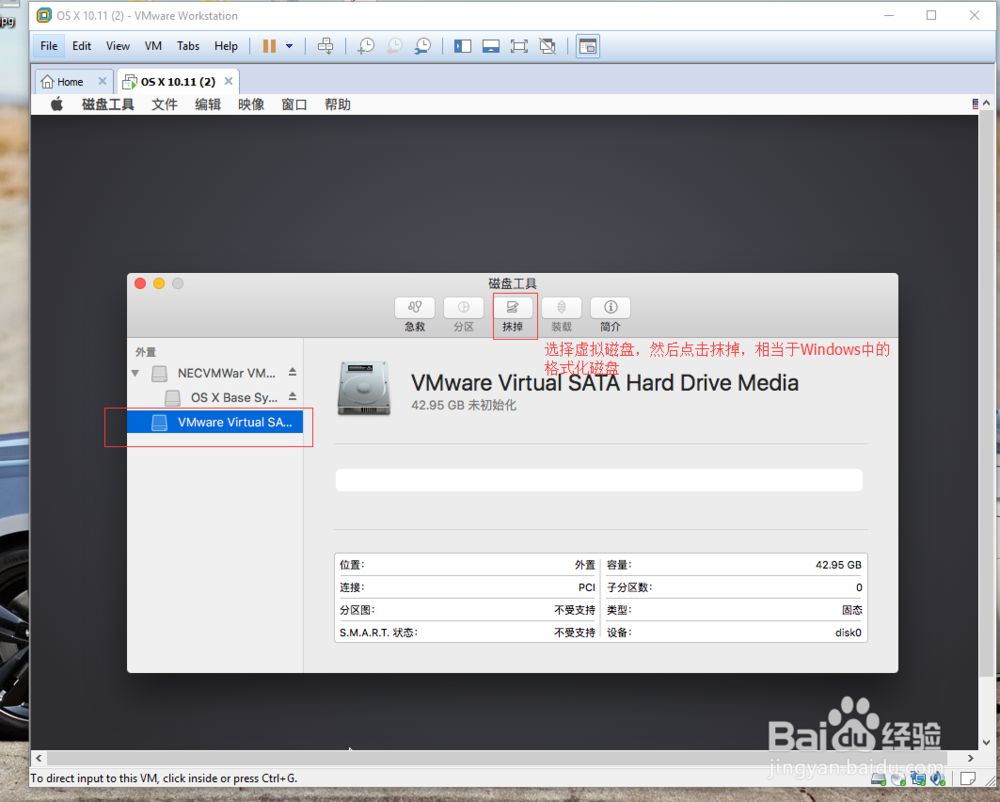Click the 固态 type value
The image size is (1000, 802).
point(852,610)
